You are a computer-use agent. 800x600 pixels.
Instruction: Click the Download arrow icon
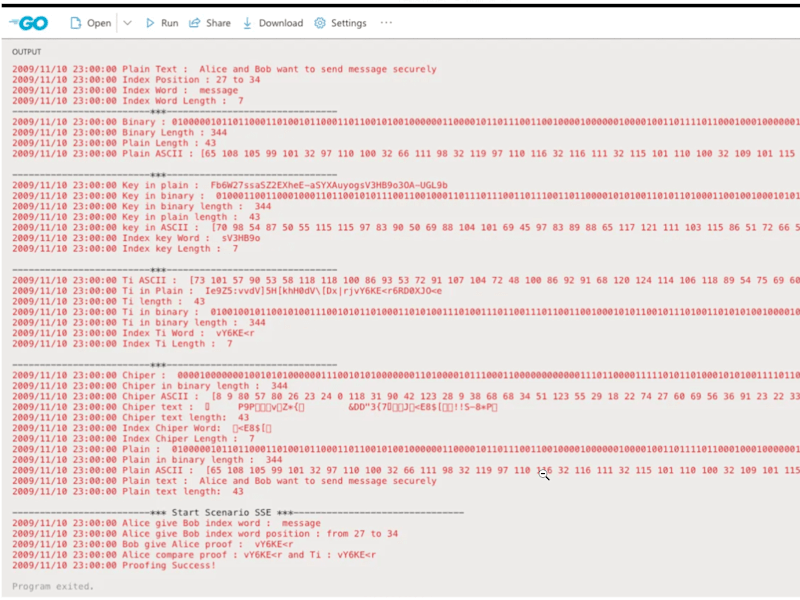click(x=247, y=23)
